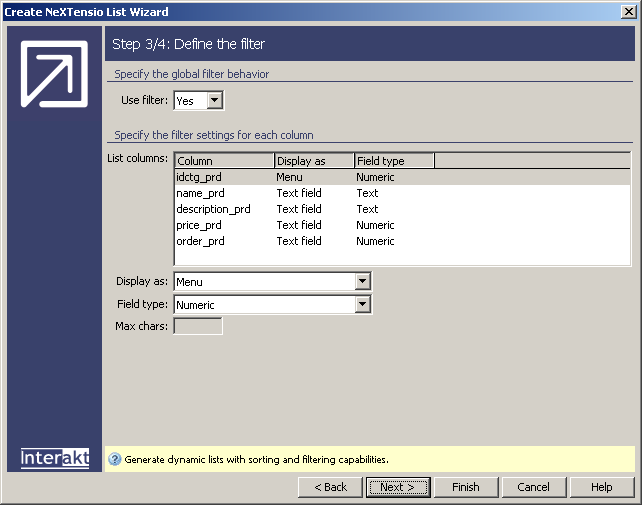This screenshot has width=642, height=505.
Task: Open Help for the wizard
Action: [x=601, y=487]
